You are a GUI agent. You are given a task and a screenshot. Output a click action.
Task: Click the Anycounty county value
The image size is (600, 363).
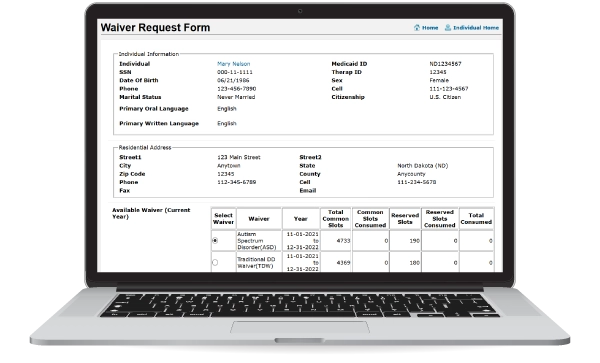point(411,174)
